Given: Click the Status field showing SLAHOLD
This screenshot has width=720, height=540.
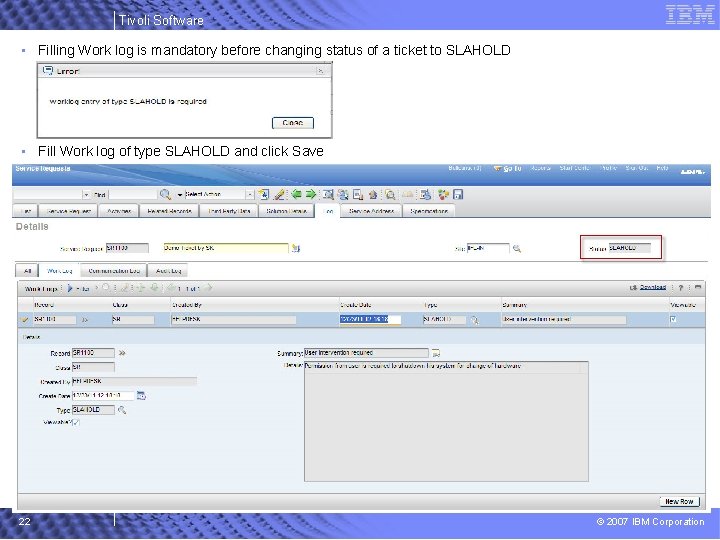Looking at the screenshot, I should click(630, 248).
